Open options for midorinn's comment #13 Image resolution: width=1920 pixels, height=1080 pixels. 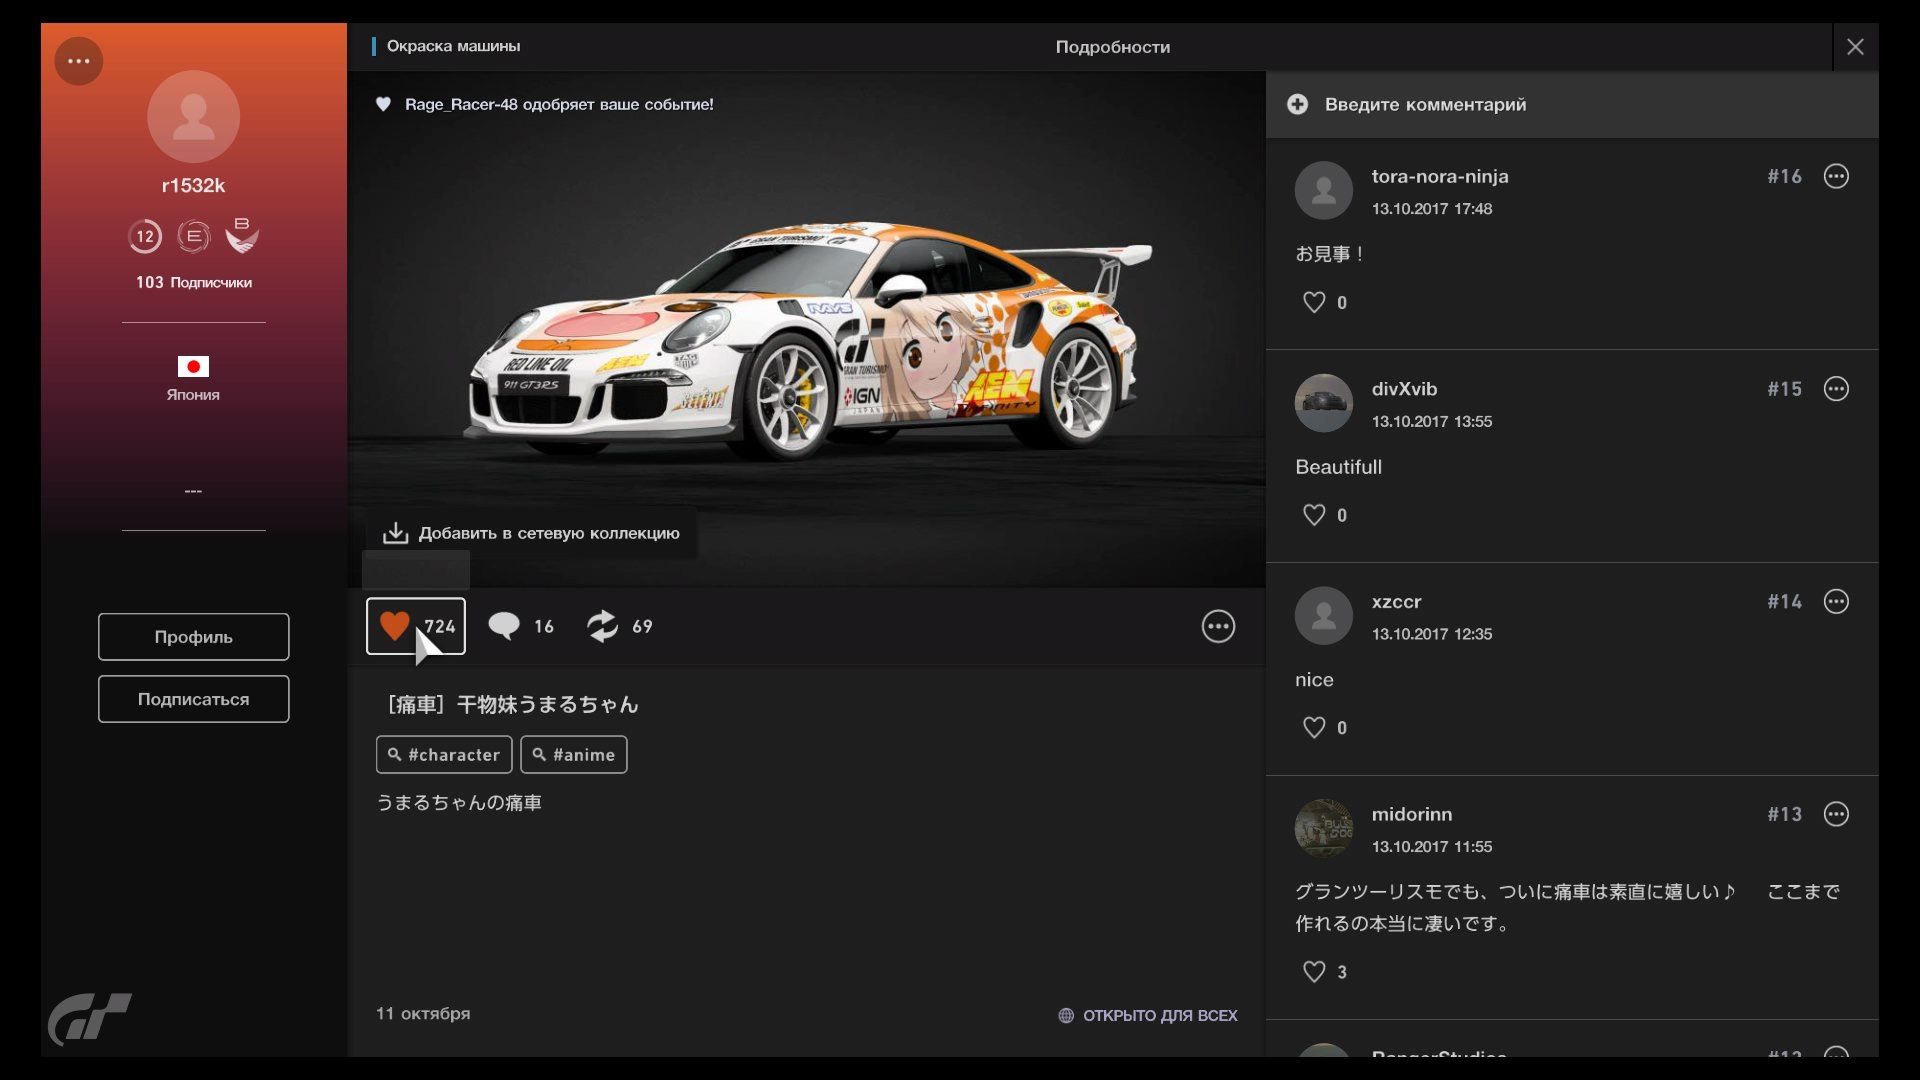[x=1836, y=814]
